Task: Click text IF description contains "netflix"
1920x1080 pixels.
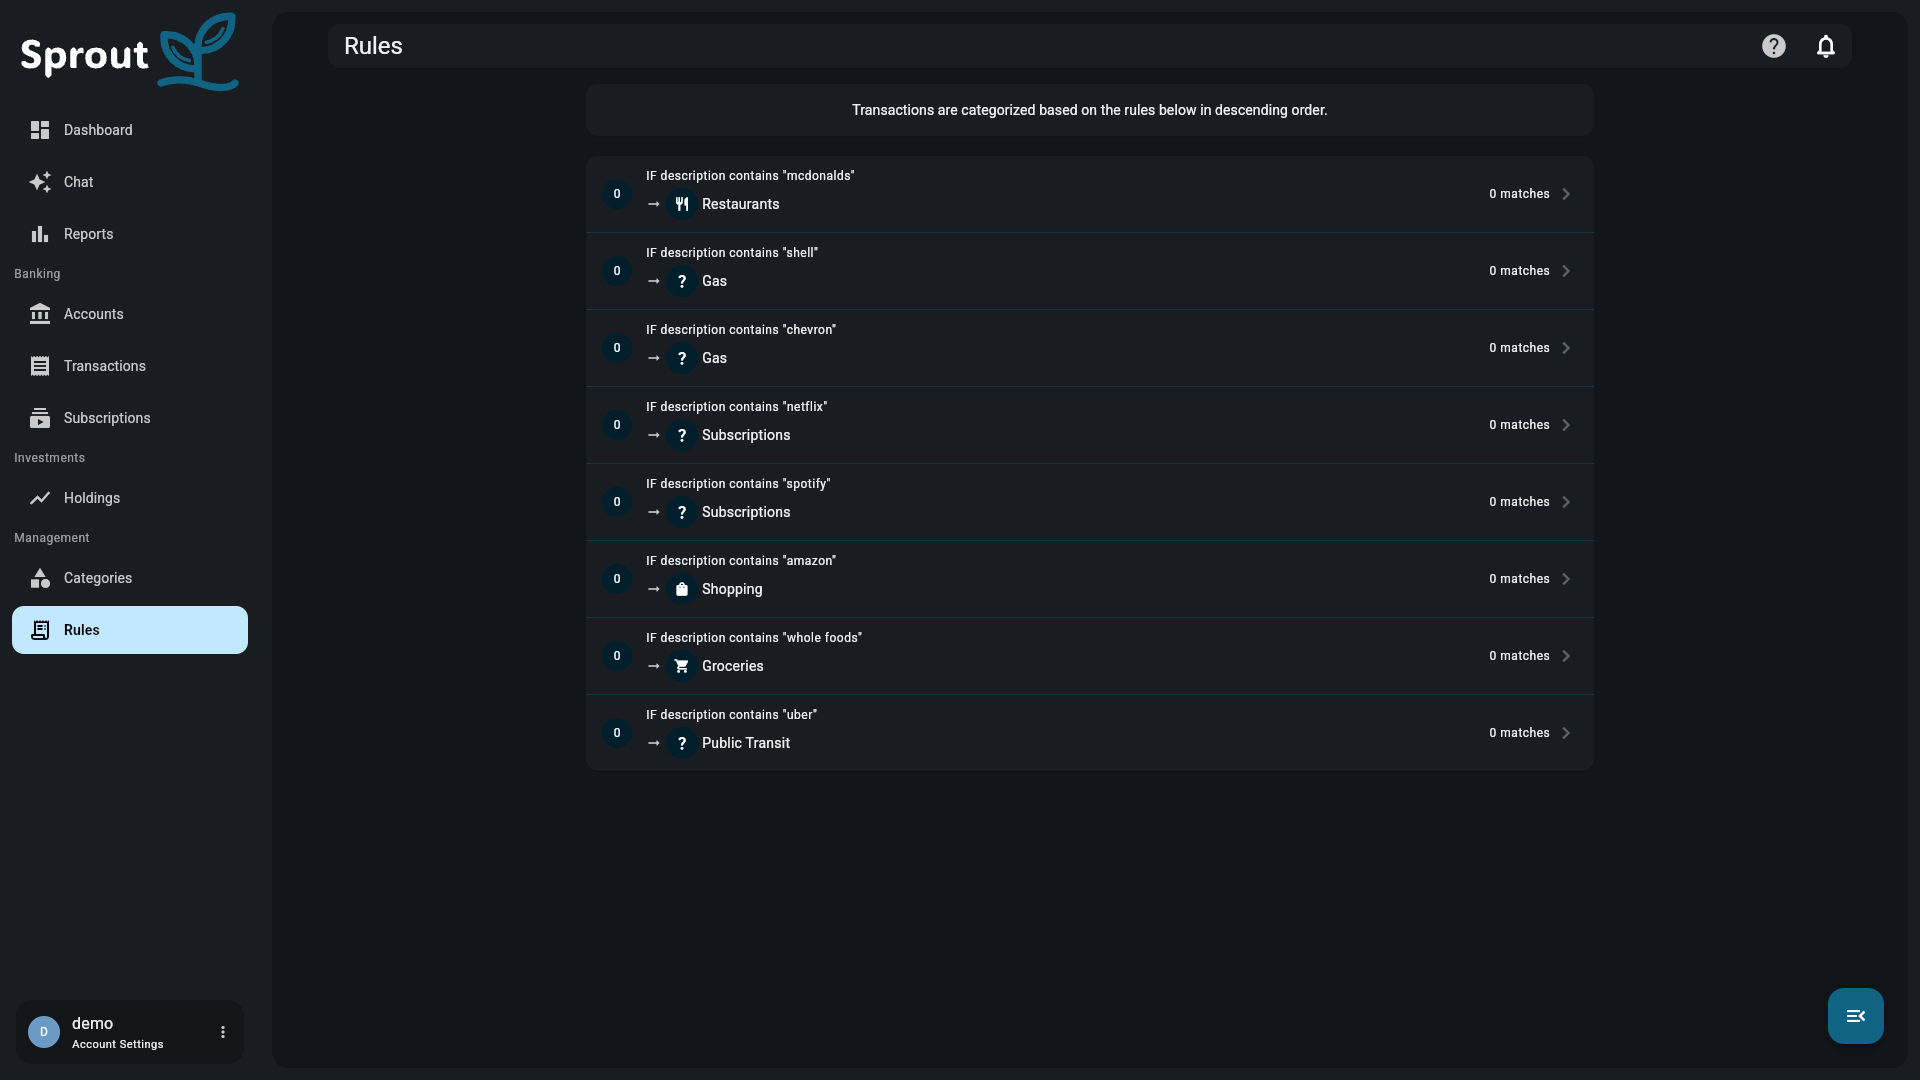Action: click(x=736, y=407)
